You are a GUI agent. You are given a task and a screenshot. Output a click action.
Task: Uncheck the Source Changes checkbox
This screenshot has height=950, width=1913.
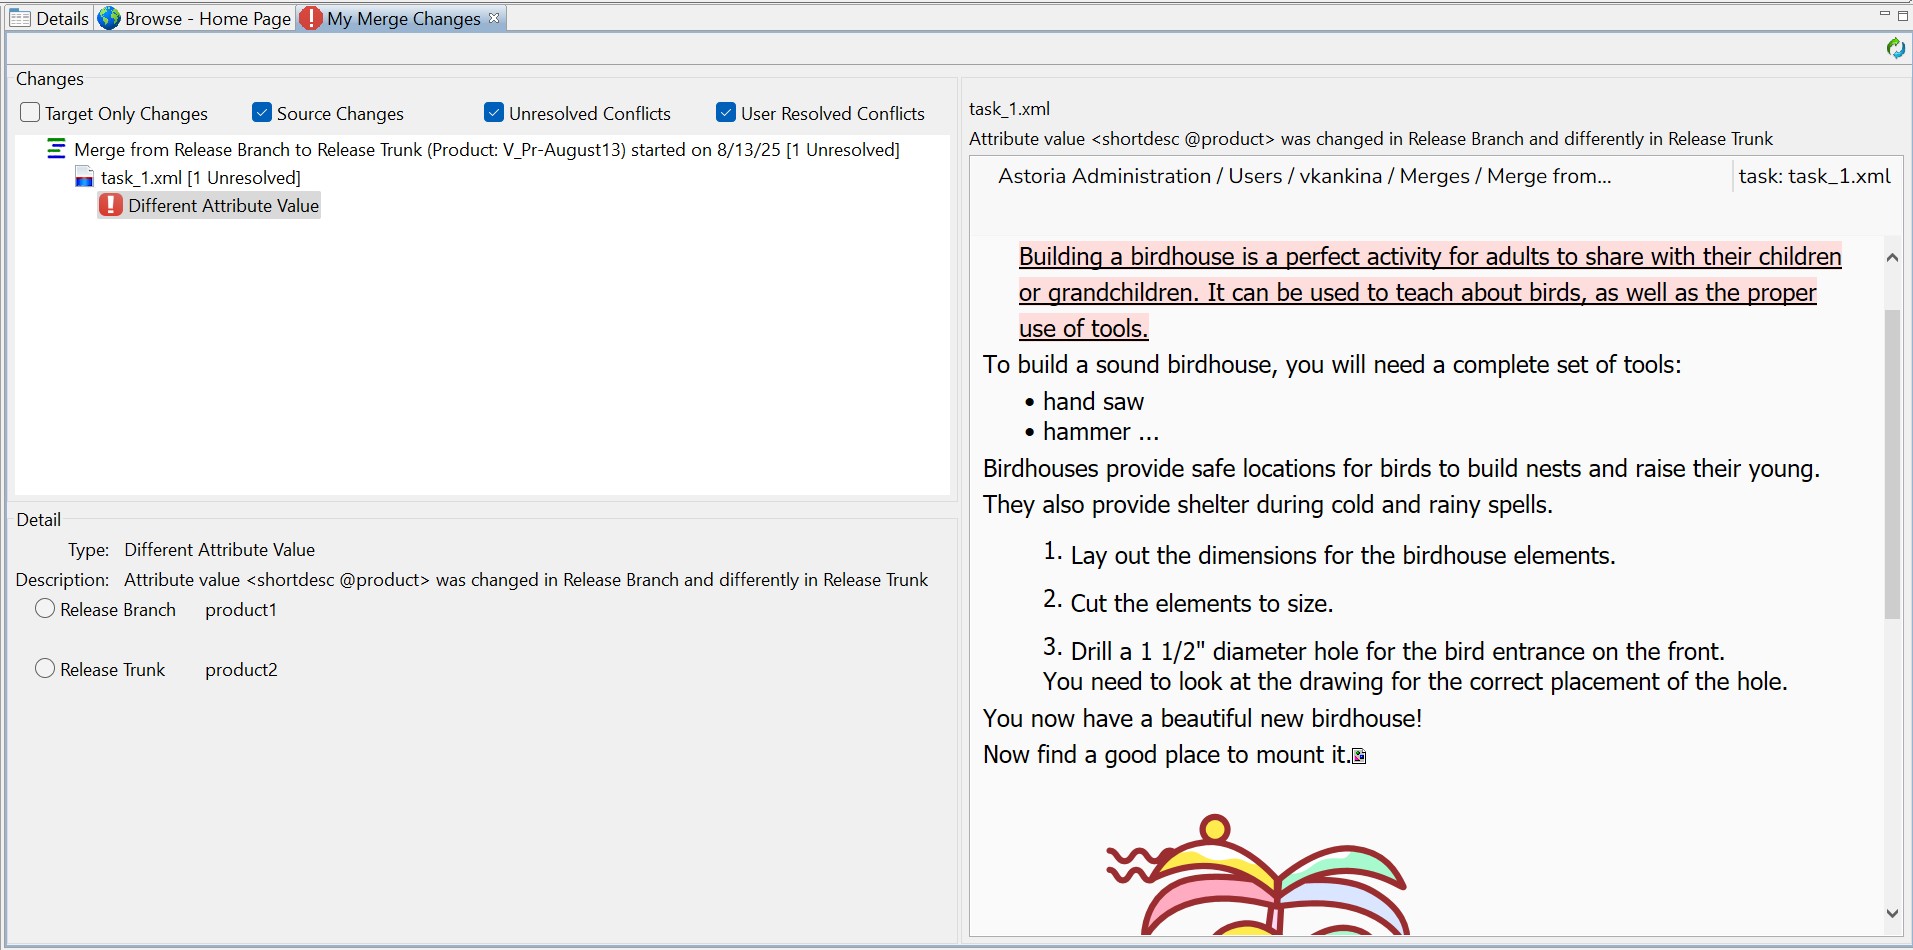pyautogui.click(x=262, y=113)
